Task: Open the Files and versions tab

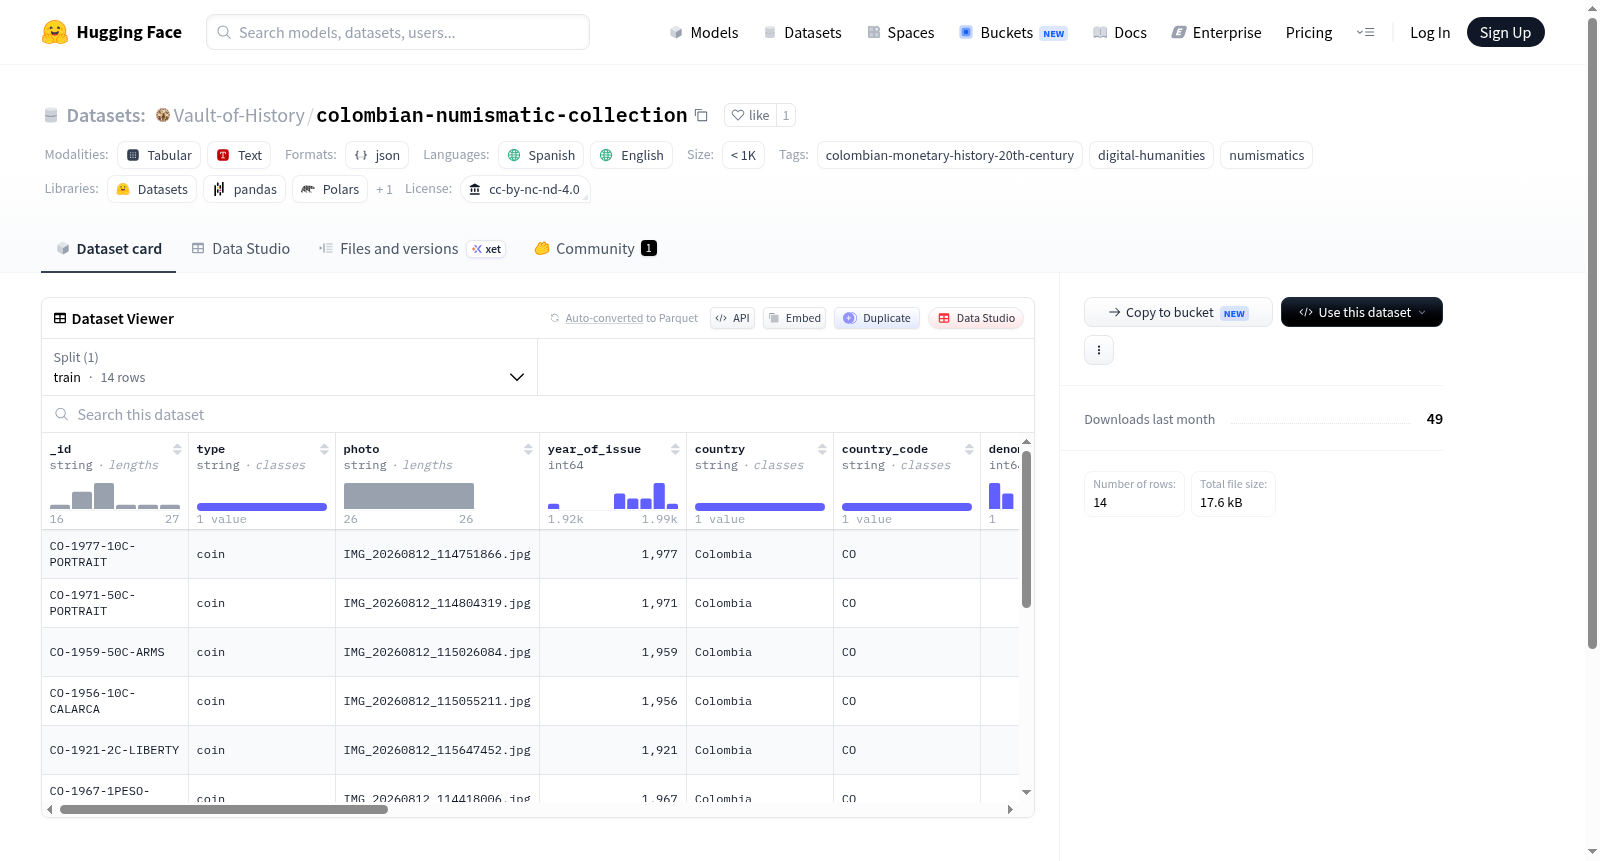Action: [x=412, y=249]
